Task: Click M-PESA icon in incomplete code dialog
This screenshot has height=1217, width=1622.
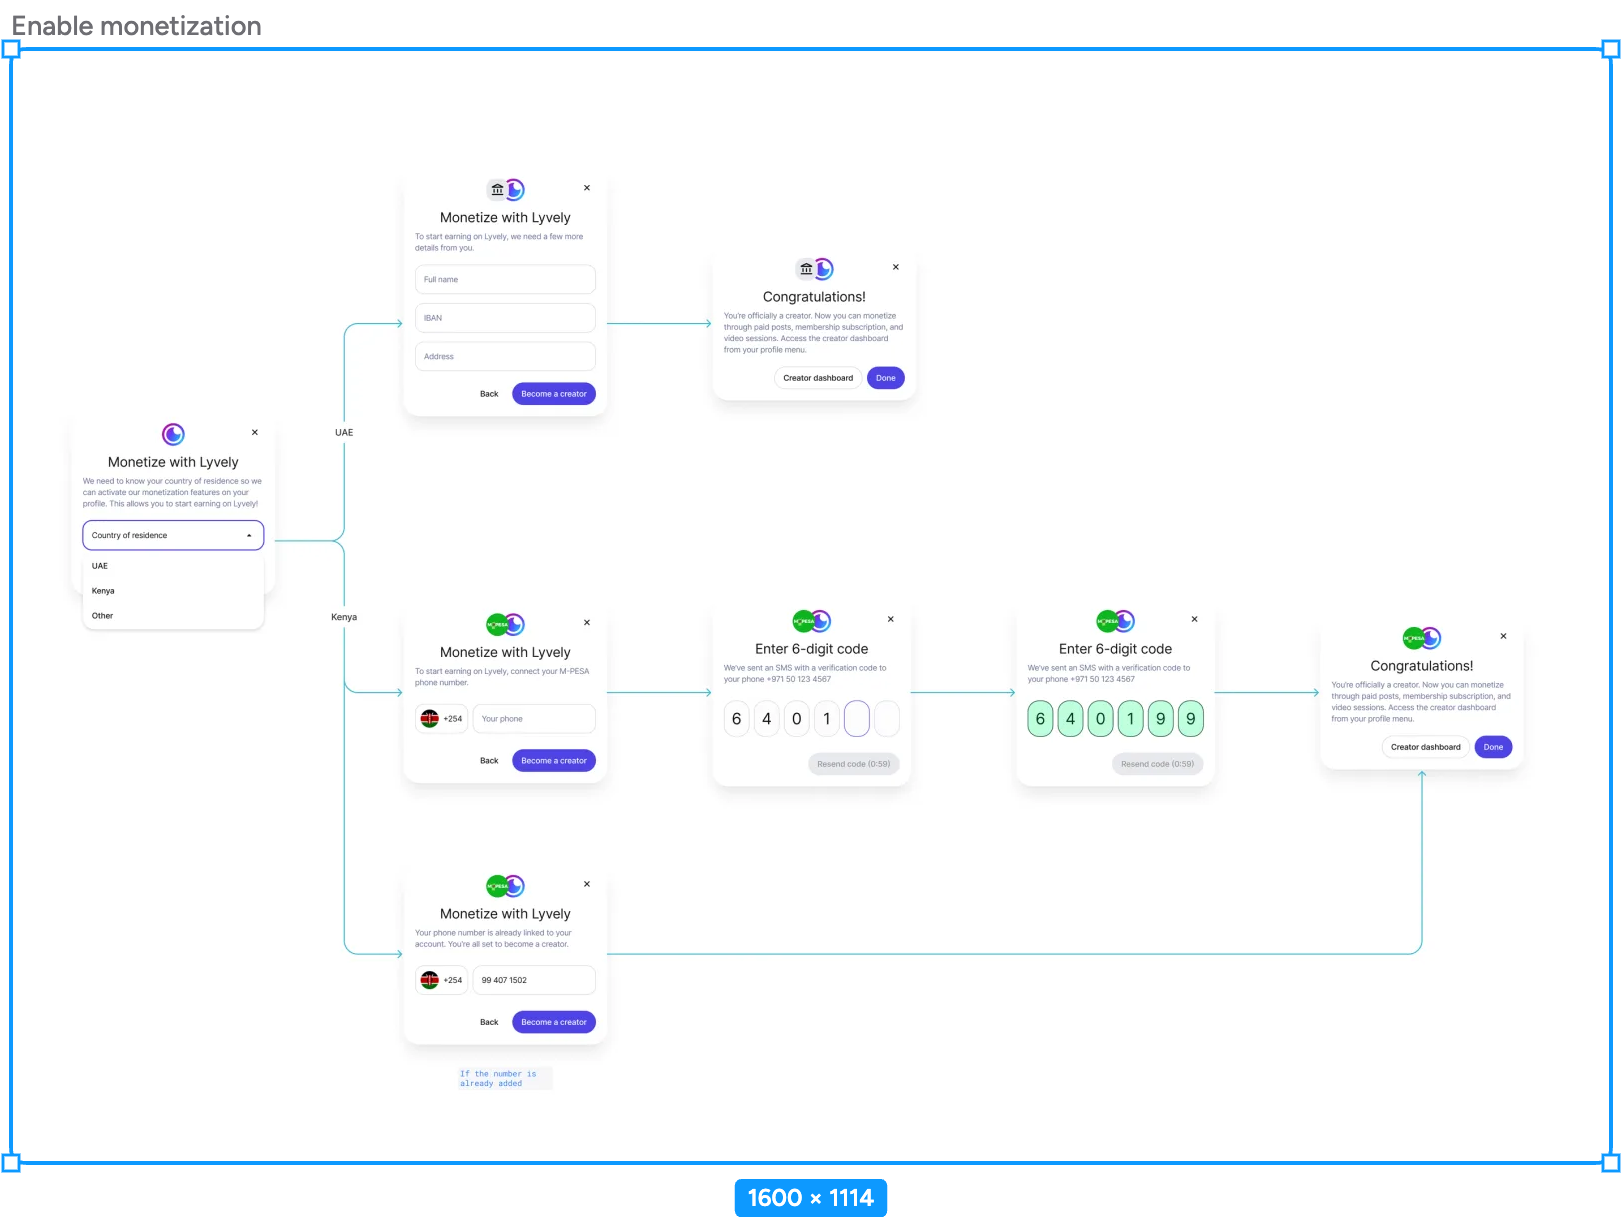Action: (x=803, y=621)
